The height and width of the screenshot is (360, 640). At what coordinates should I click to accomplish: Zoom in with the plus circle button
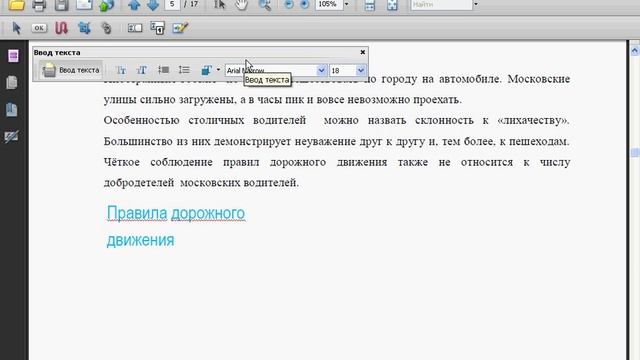pyautogui.click(x=304, y=4)
